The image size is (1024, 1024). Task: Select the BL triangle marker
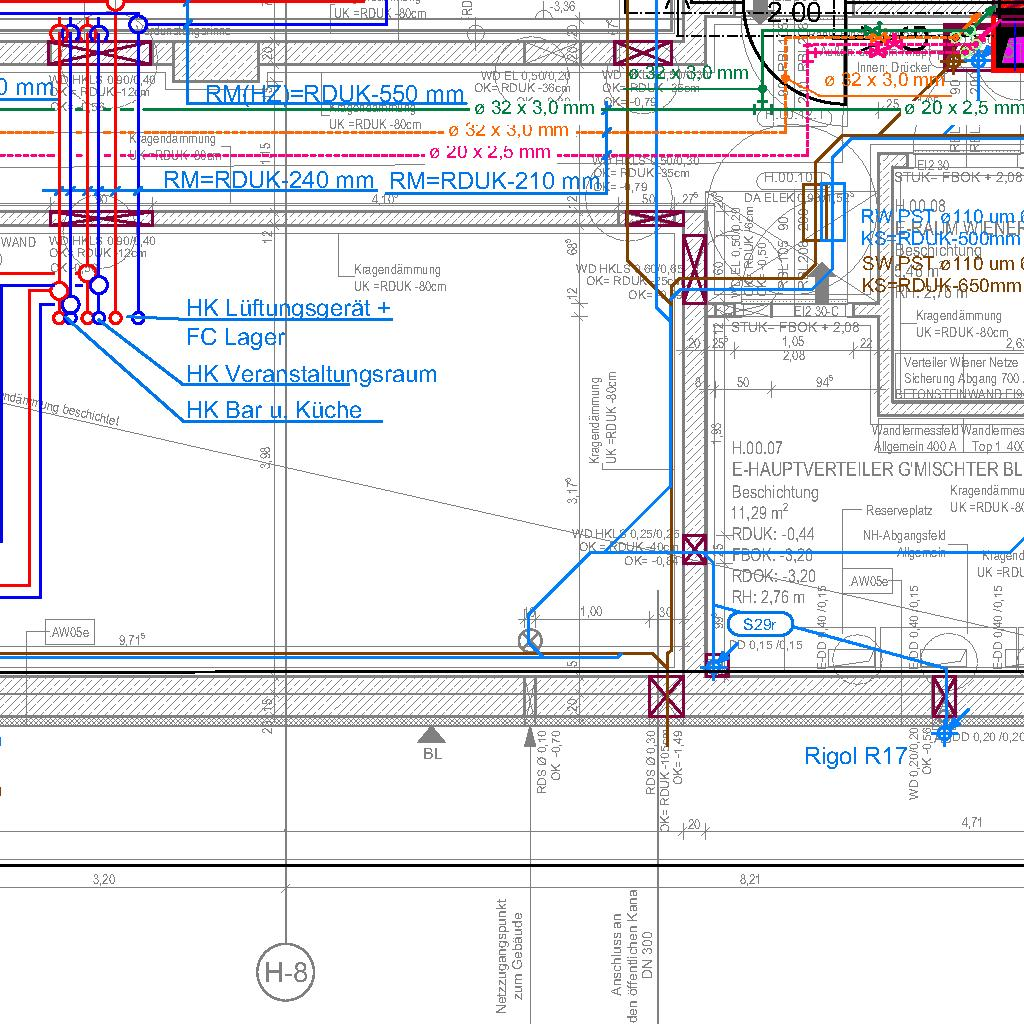432,735
